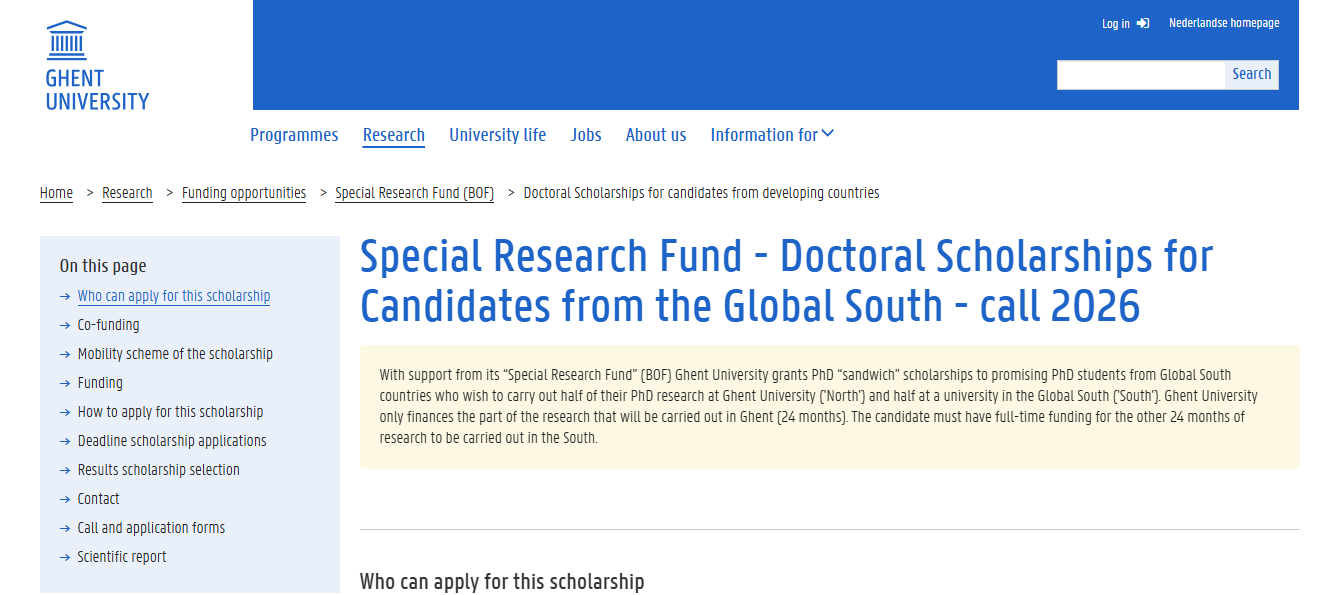
Task: Click inside the search input field
Action: point(1140,74)
